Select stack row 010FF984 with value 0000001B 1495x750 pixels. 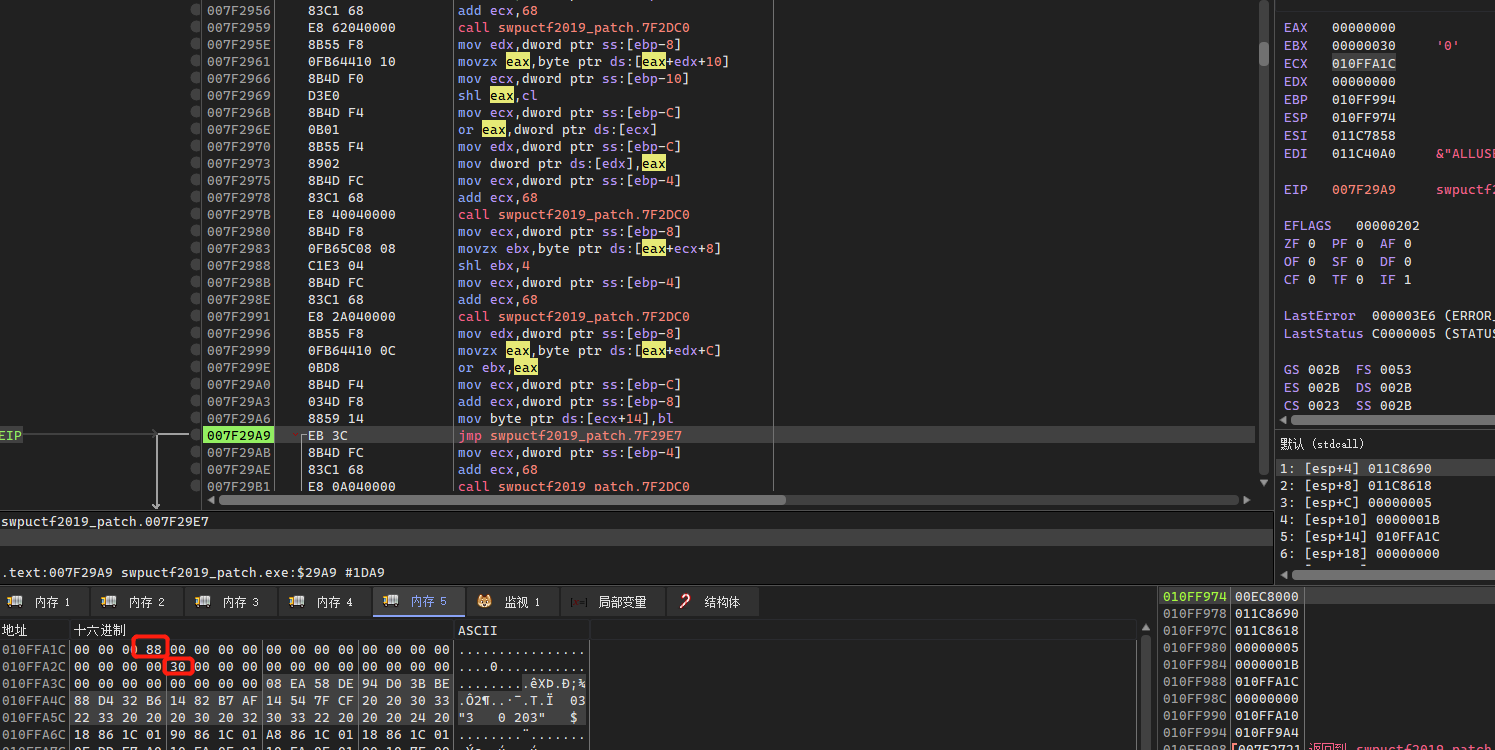point(1326,665)
